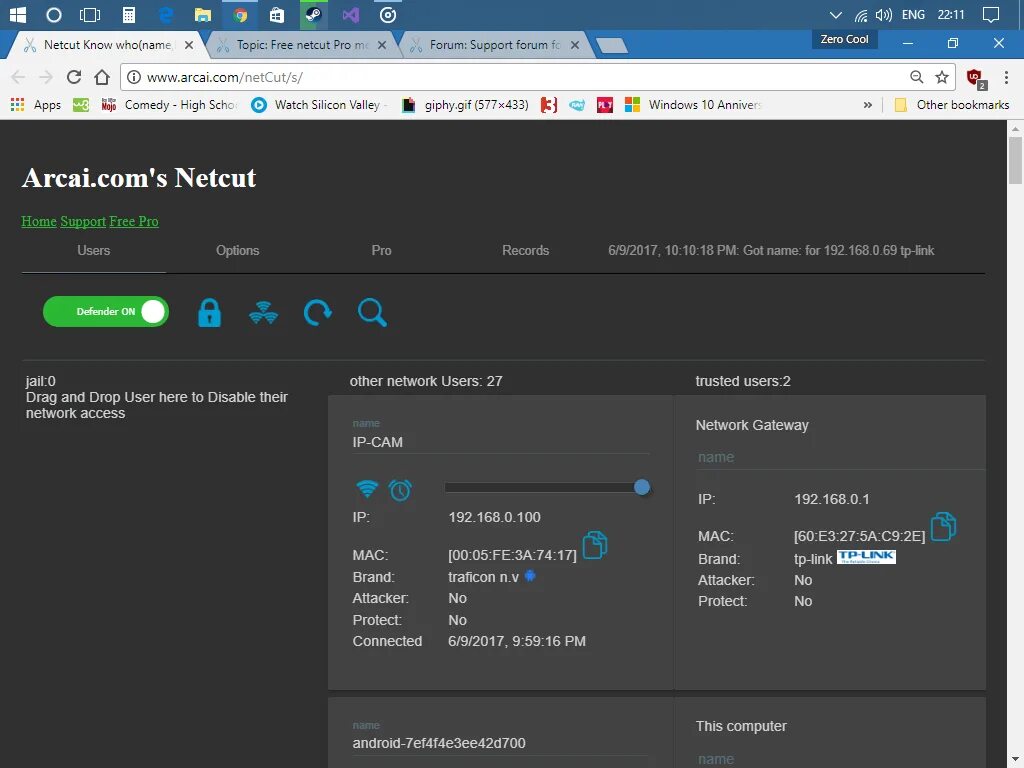Viewport: 1024px width, 768px height.
Task: Close the Topic: Free netcut Pro tab
Action: point(382,45)
